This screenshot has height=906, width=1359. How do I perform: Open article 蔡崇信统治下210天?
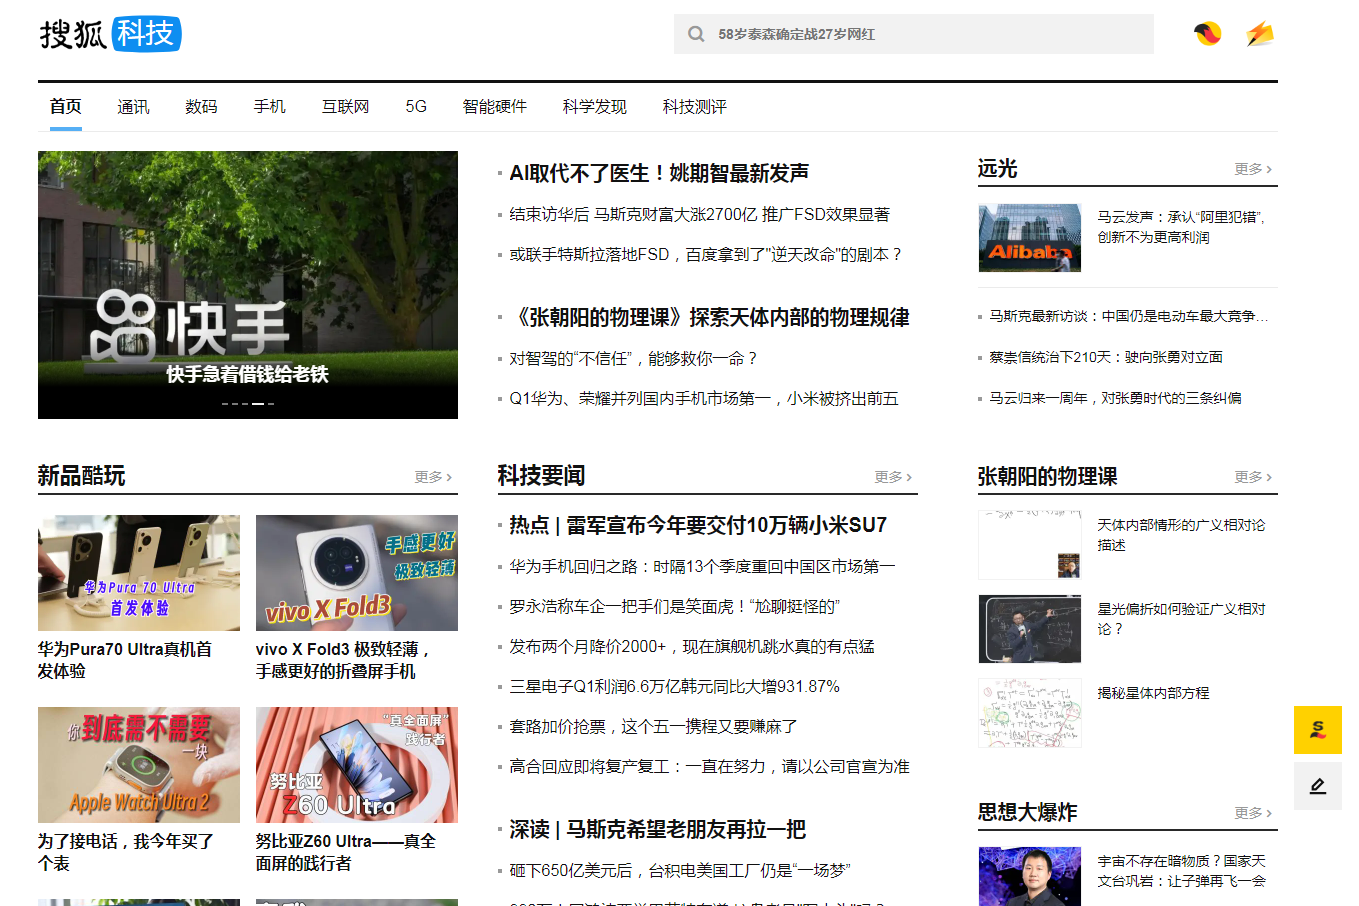(x=1105, y=357)
